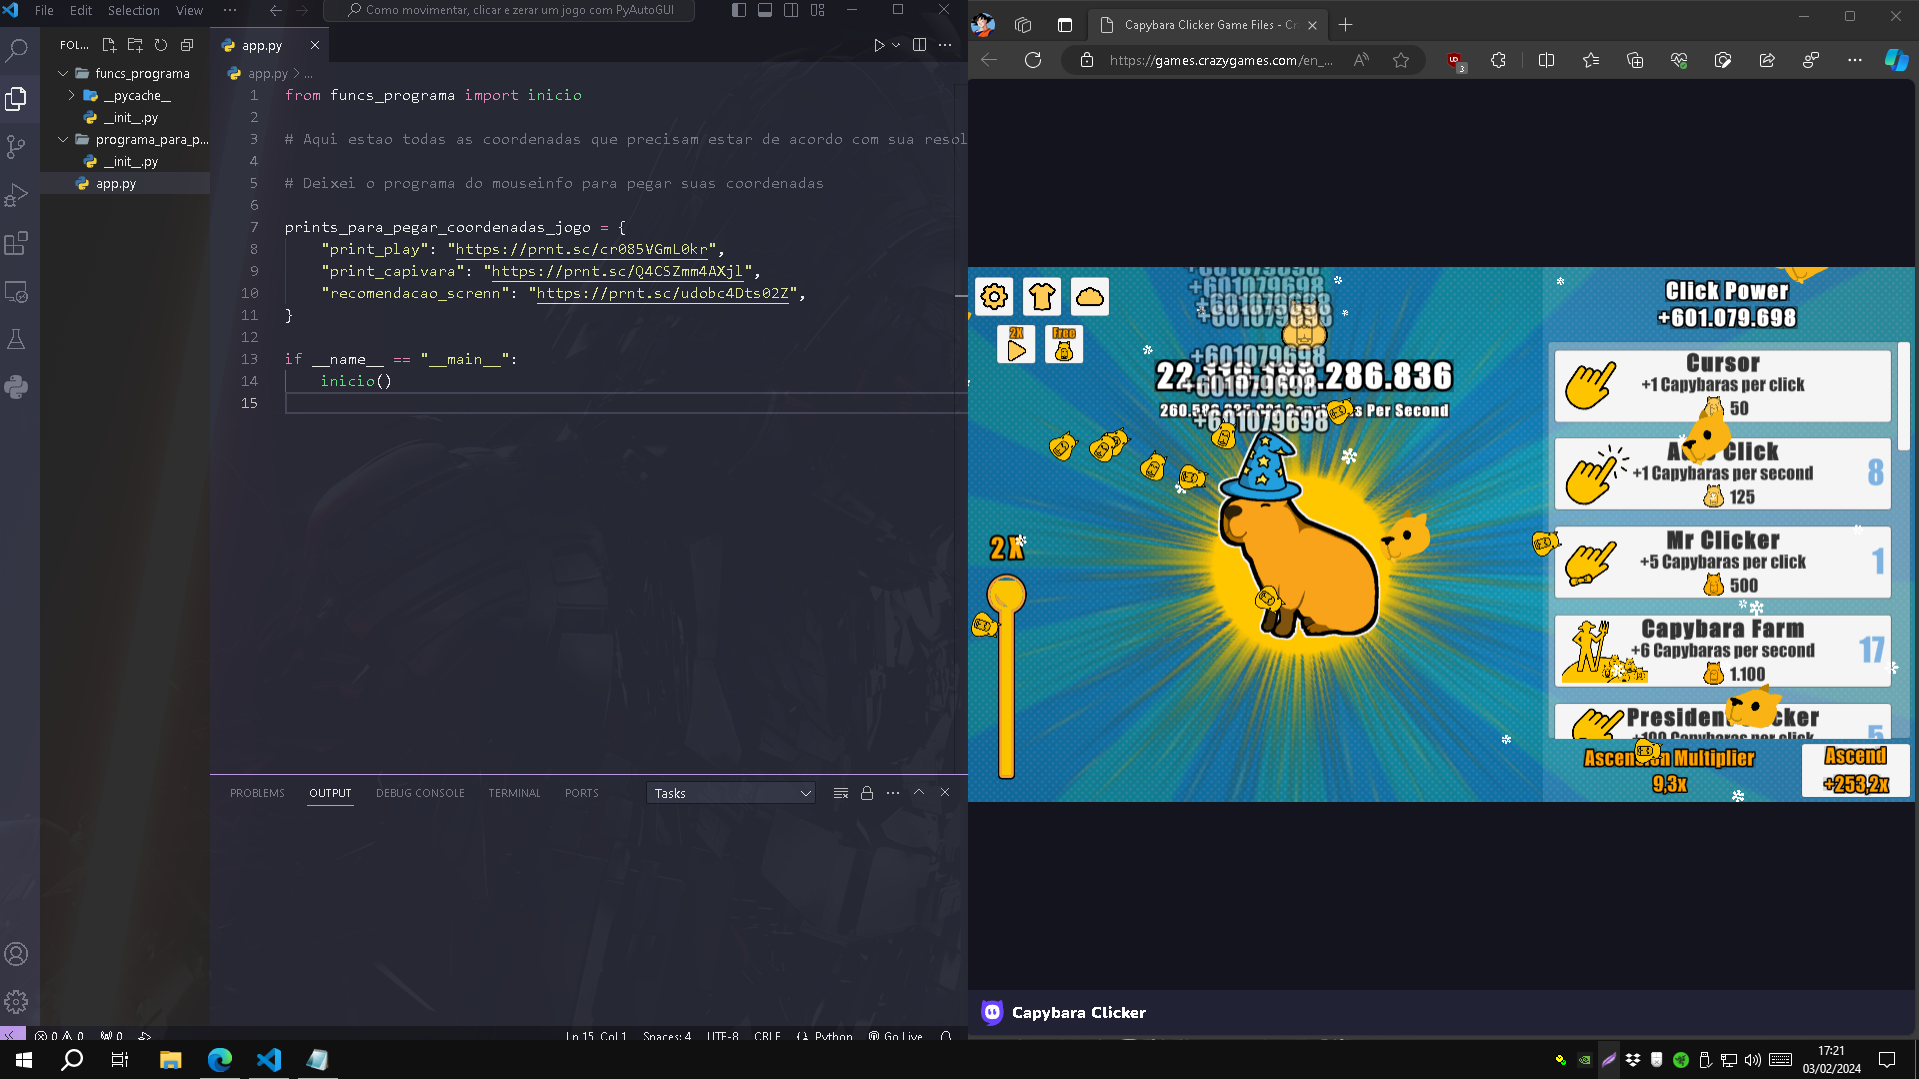Open the print_play prnt.sc link
1919x1079 pixels.
(x=581, y=249)
